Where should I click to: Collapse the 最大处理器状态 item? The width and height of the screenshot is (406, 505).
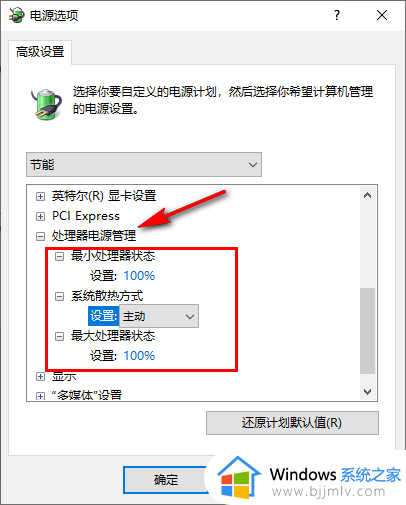(x=59, y=337)
